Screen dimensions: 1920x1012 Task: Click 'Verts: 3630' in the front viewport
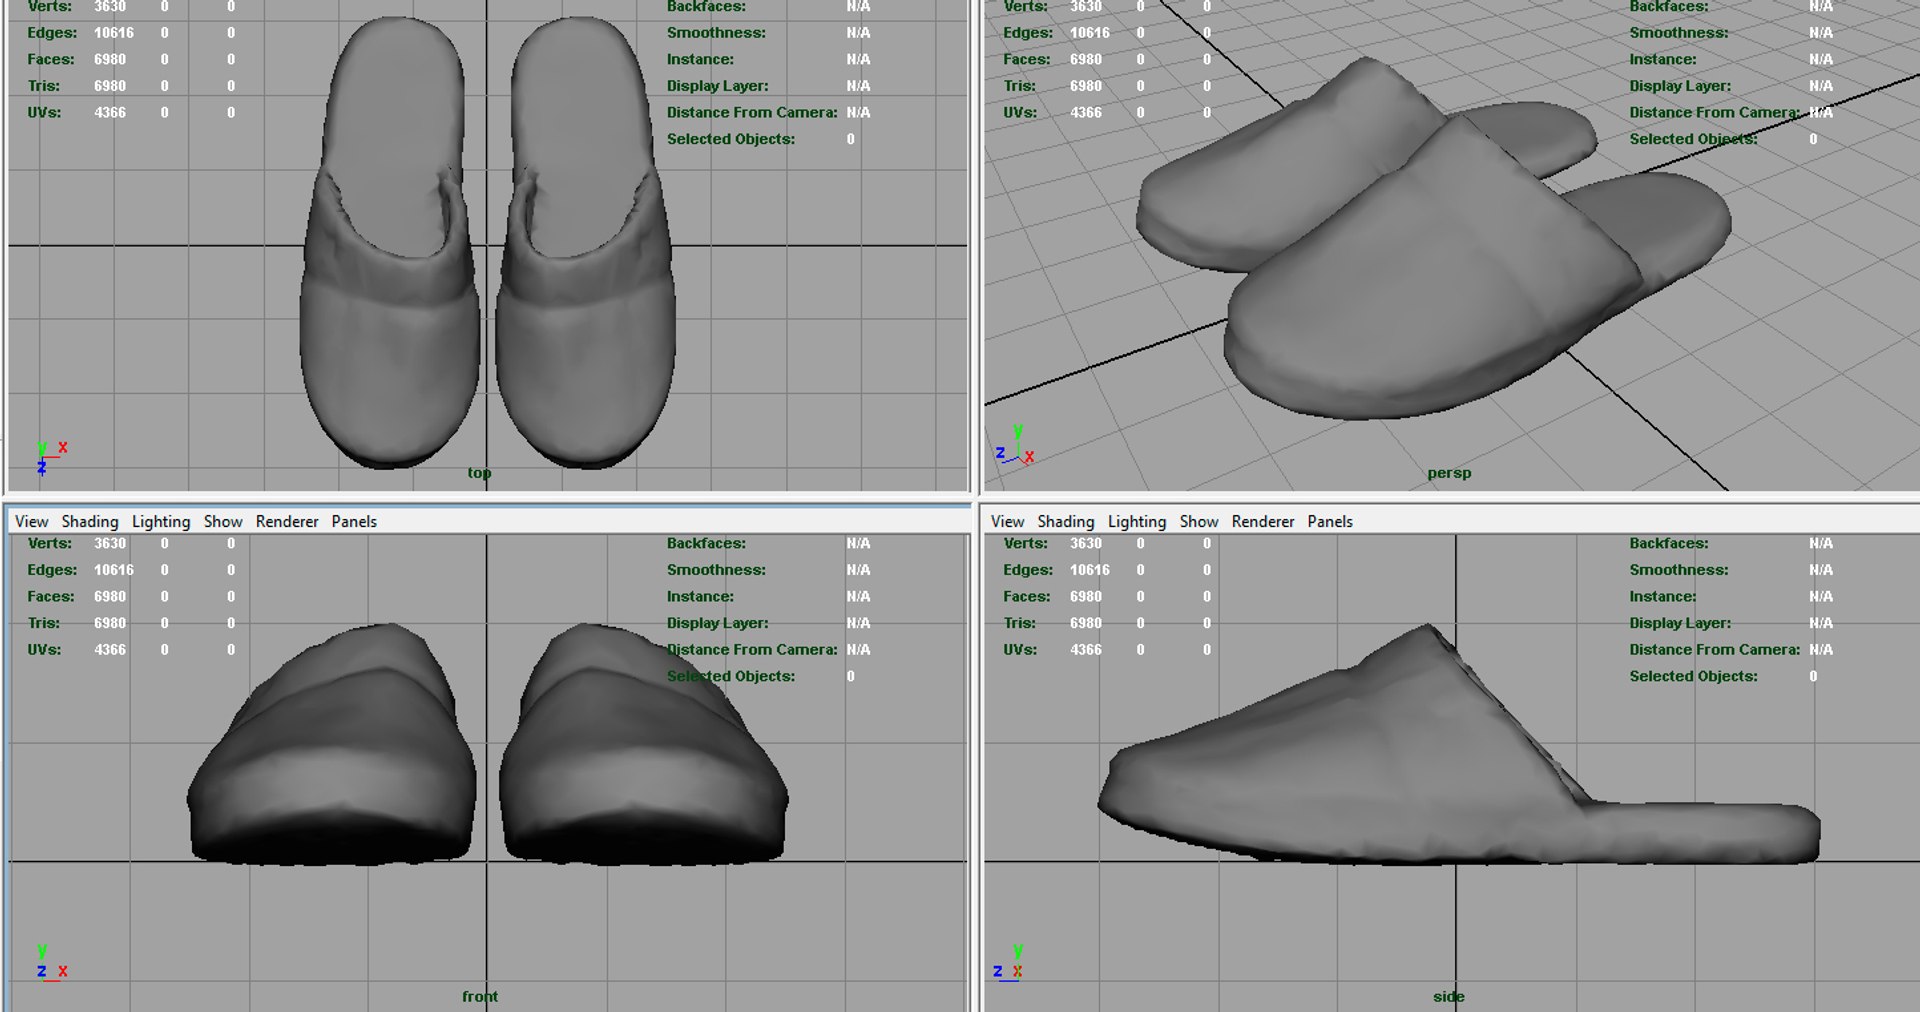click(x=76, y=543)
